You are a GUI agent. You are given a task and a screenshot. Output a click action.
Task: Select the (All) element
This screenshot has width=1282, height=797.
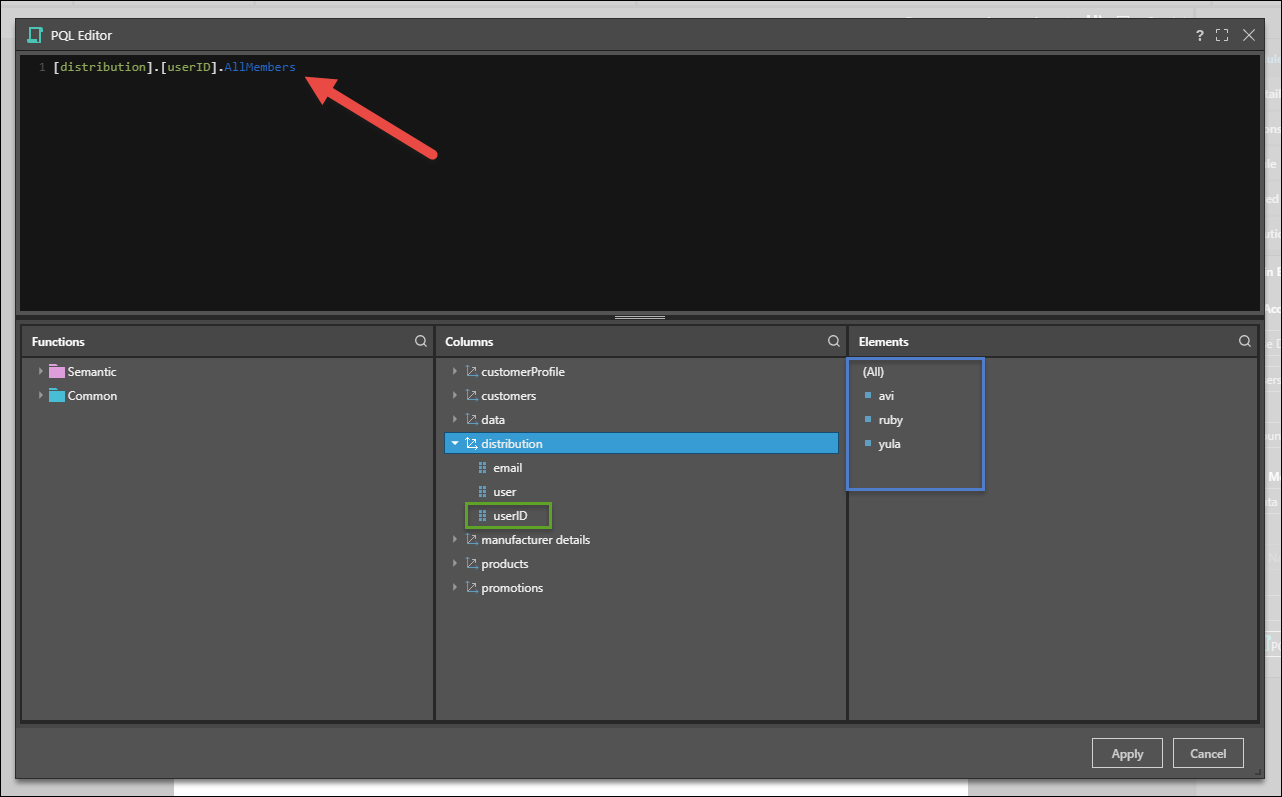click(x=873, y=372)
